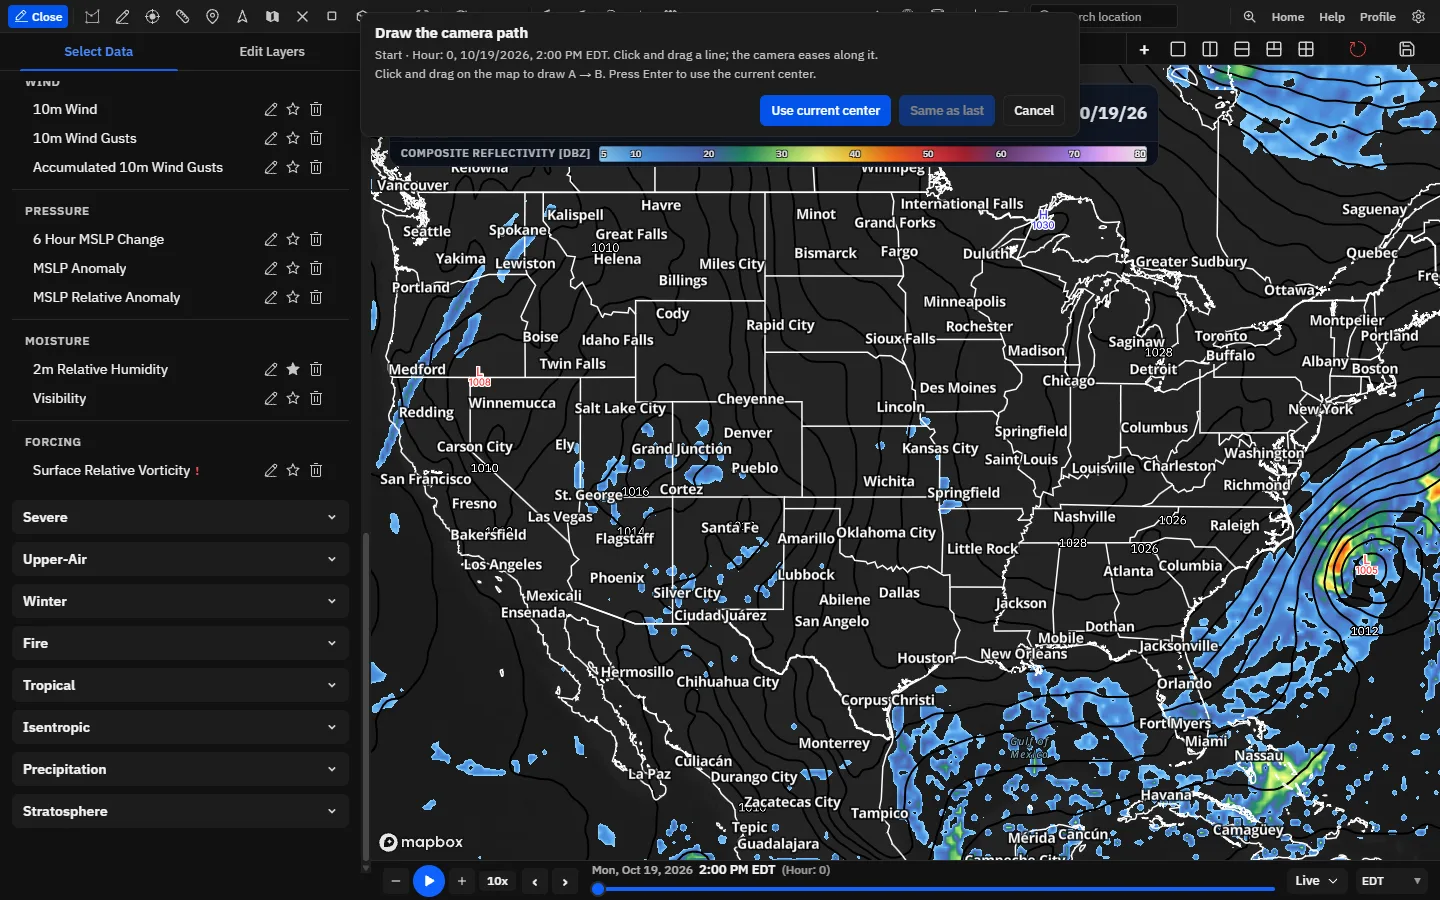The image size is (1440, 900).
Task: Expand the Tropical category
Action: coord(180,685)
